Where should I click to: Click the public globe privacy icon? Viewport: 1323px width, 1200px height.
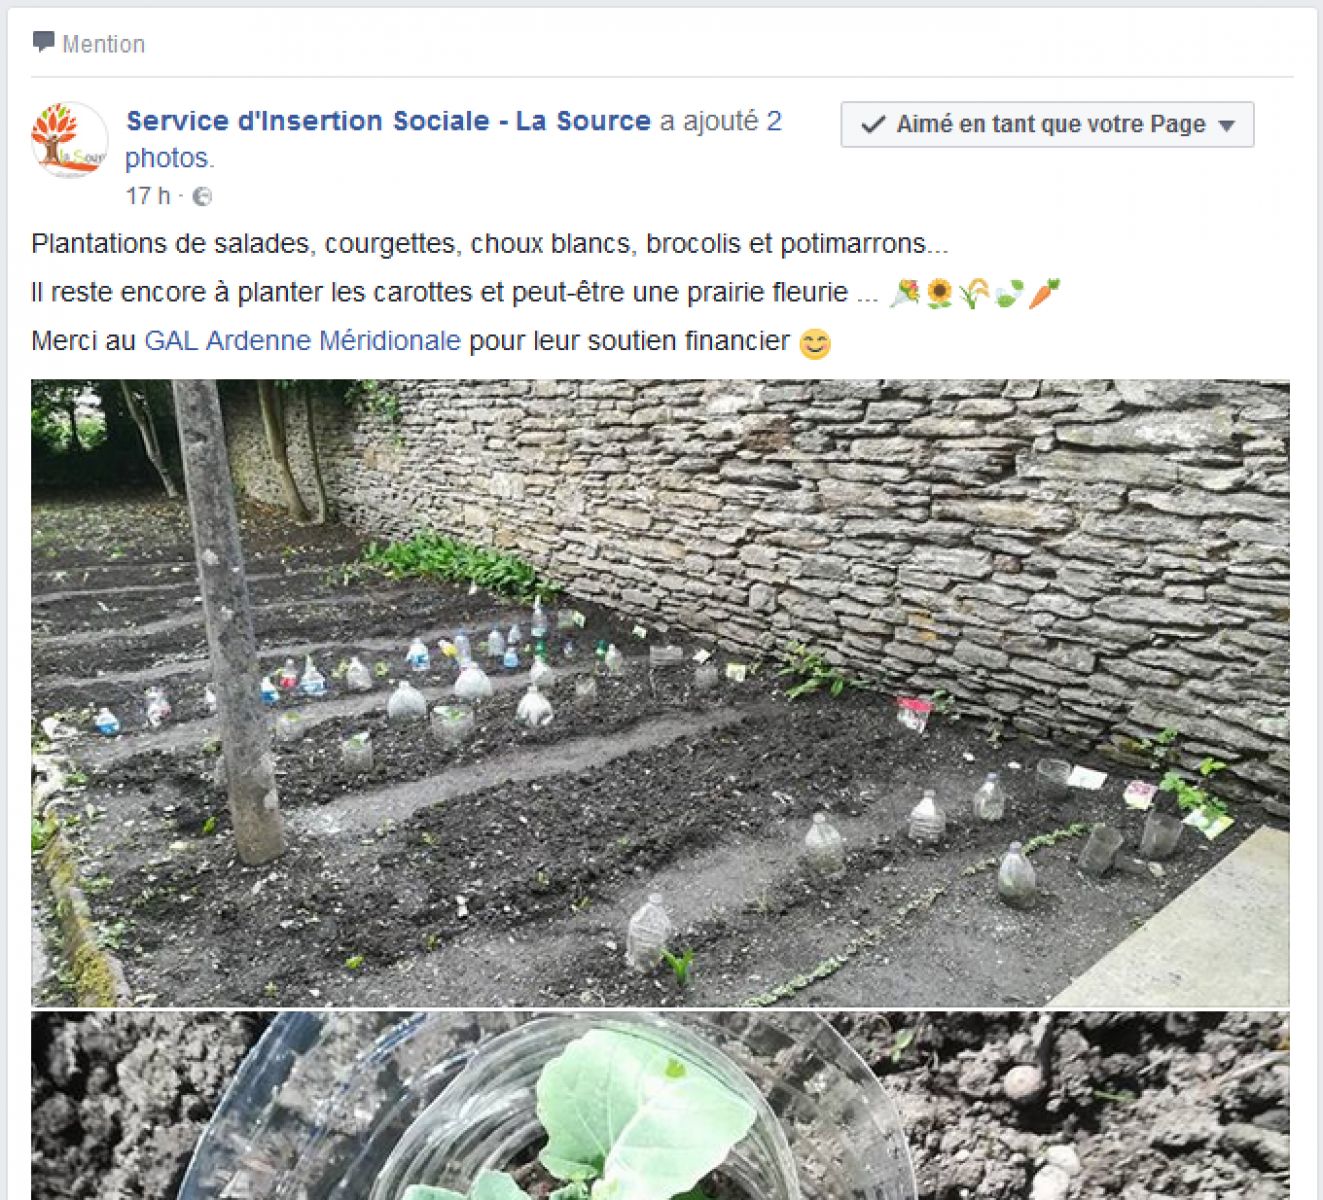click(x=202, y=196)
